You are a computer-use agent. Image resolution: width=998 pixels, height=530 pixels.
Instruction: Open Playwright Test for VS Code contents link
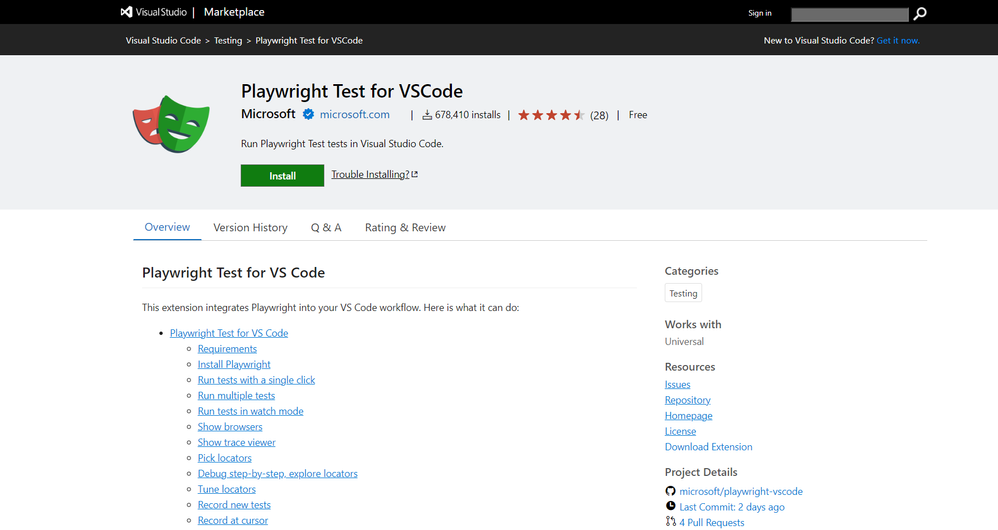click(x=228, y=333)
